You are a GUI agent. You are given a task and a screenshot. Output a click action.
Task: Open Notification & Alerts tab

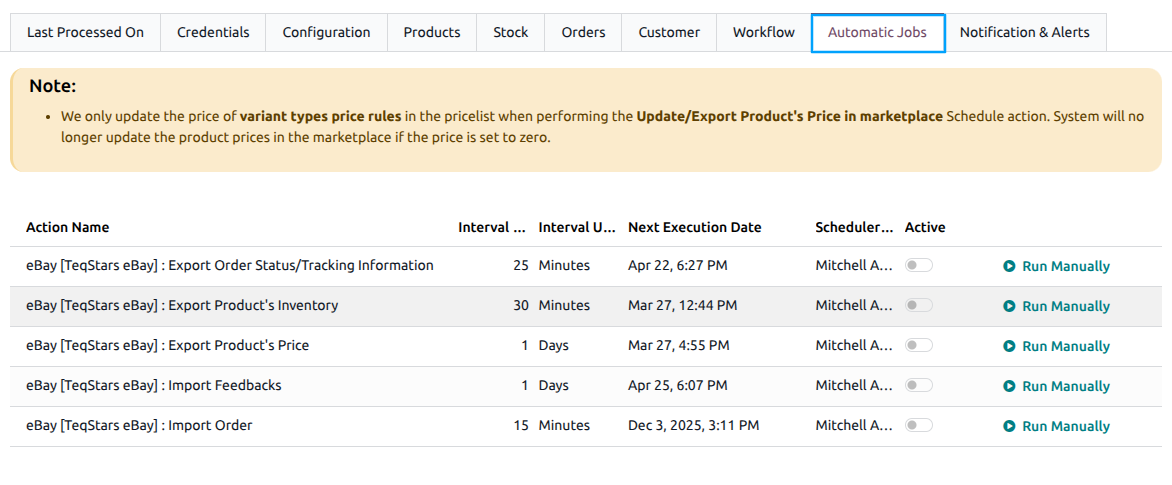click(1025, 32)
